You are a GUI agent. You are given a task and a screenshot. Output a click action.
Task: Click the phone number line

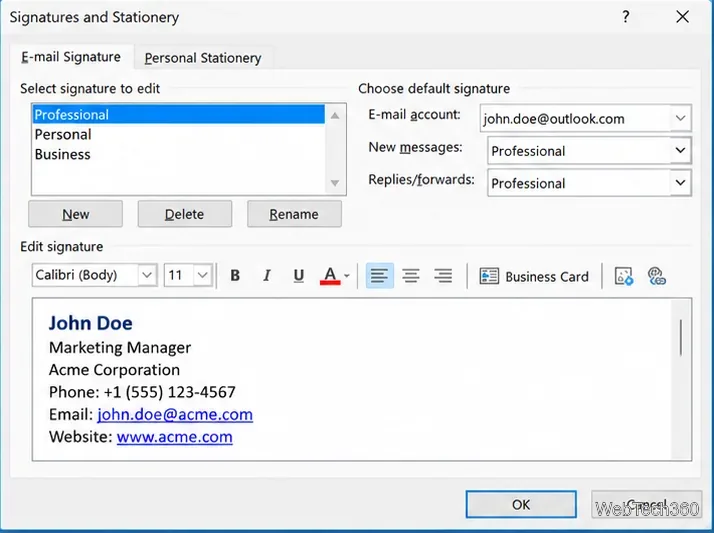pos(142,392)
